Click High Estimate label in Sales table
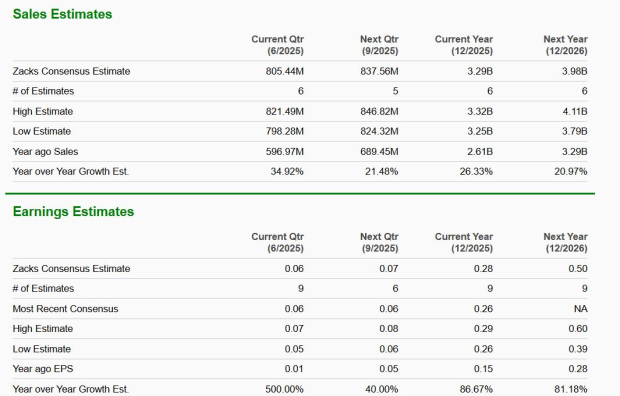620x396 pixels. click(x=43, y=112)
